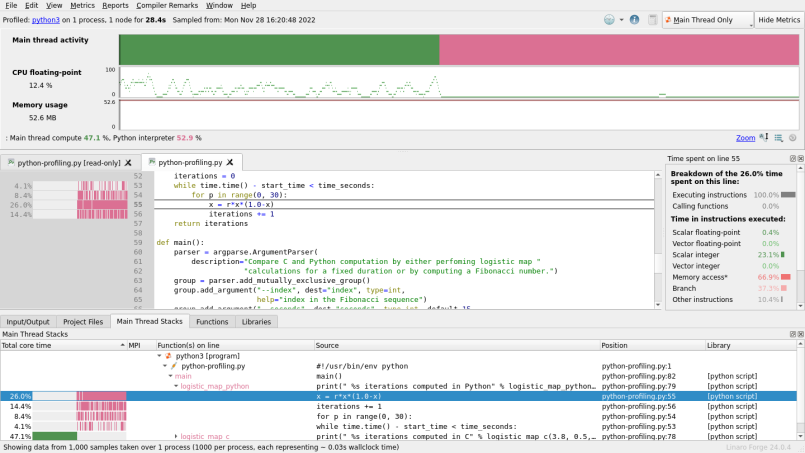This screenshot has width=805, height=453.
Task: Close the read-only python-profiling.py tab
Action: tap(128, 163)
